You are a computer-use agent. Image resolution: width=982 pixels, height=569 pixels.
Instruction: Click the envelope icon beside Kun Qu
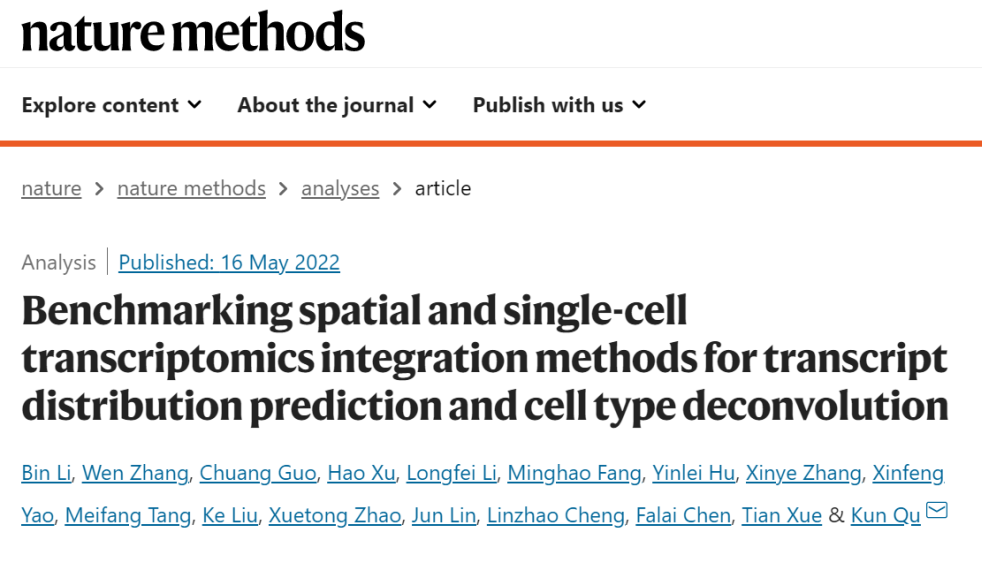pyautogui.click(x=936, y=511)
